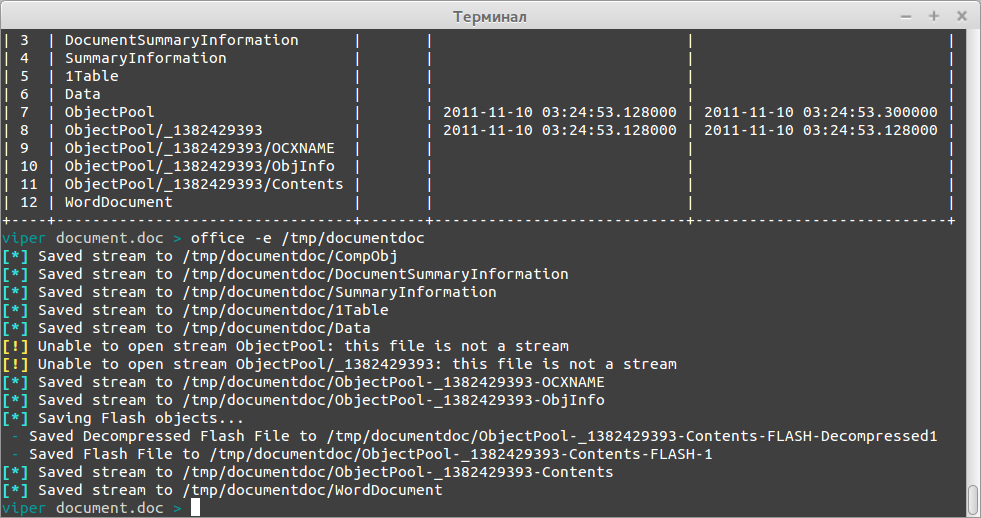Click the /tmp/documentdoc/1Table saved path
Viewport: 981px width, 518px height.
tap(285, 310)
